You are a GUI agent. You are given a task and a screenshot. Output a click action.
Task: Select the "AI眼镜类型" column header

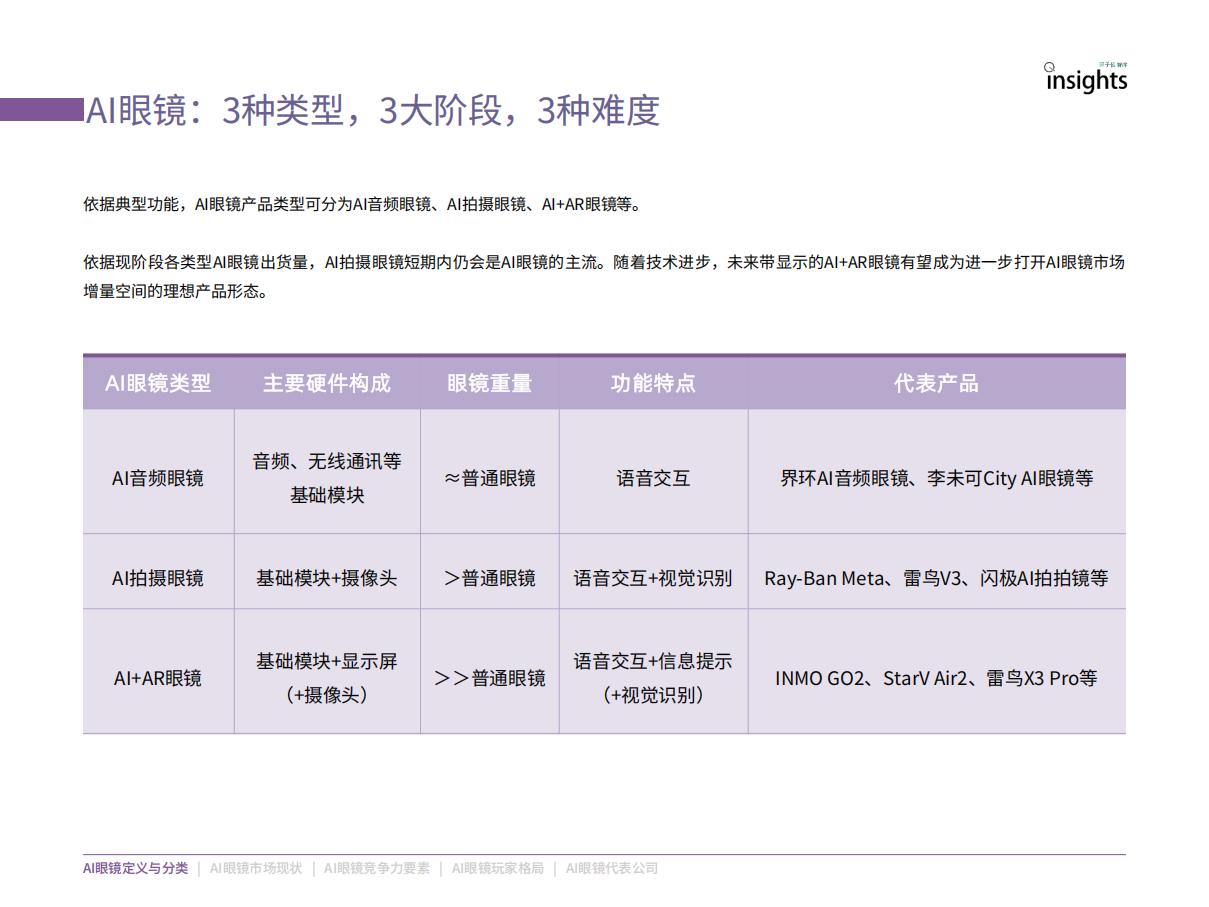(x=158, y=383)
